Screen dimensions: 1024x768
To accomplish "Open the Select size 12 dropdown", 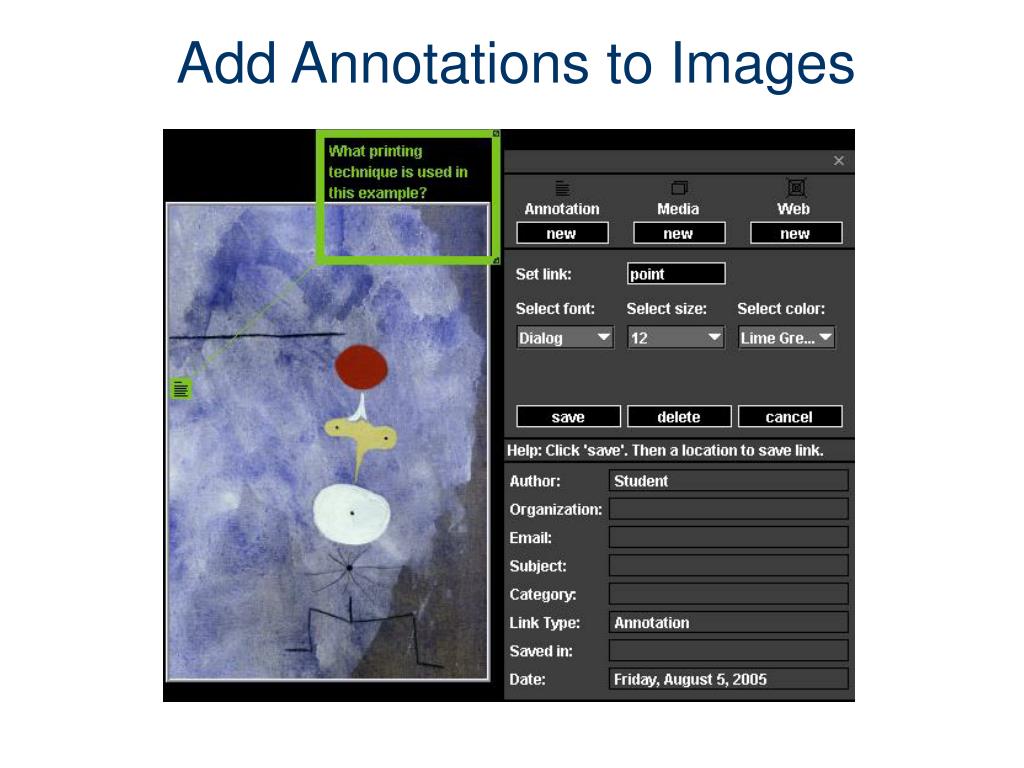I will tap(676, 338).
